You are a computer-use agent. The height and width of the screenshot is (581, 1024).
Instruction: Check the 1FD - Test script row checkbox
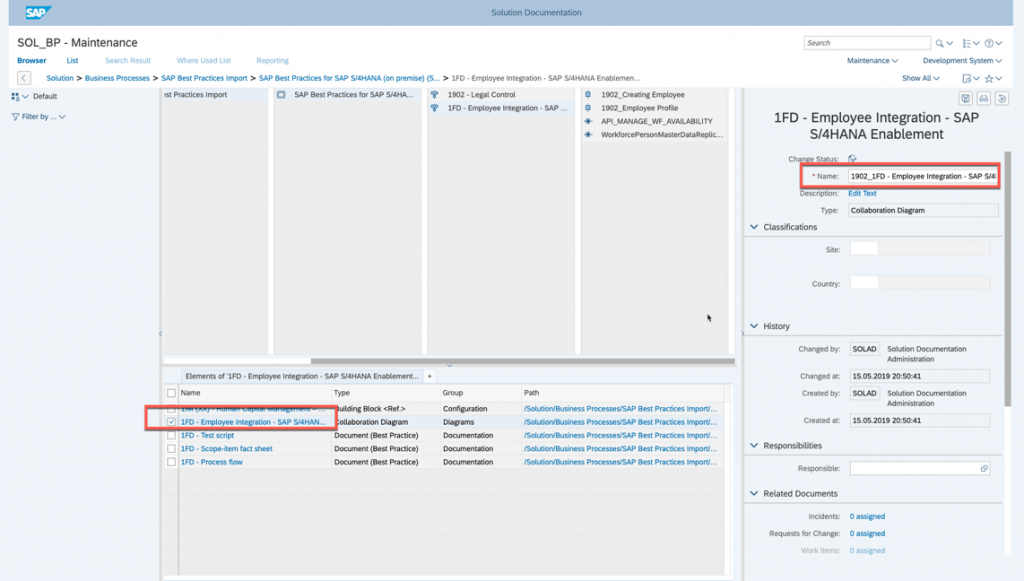(x=171, y=435)
